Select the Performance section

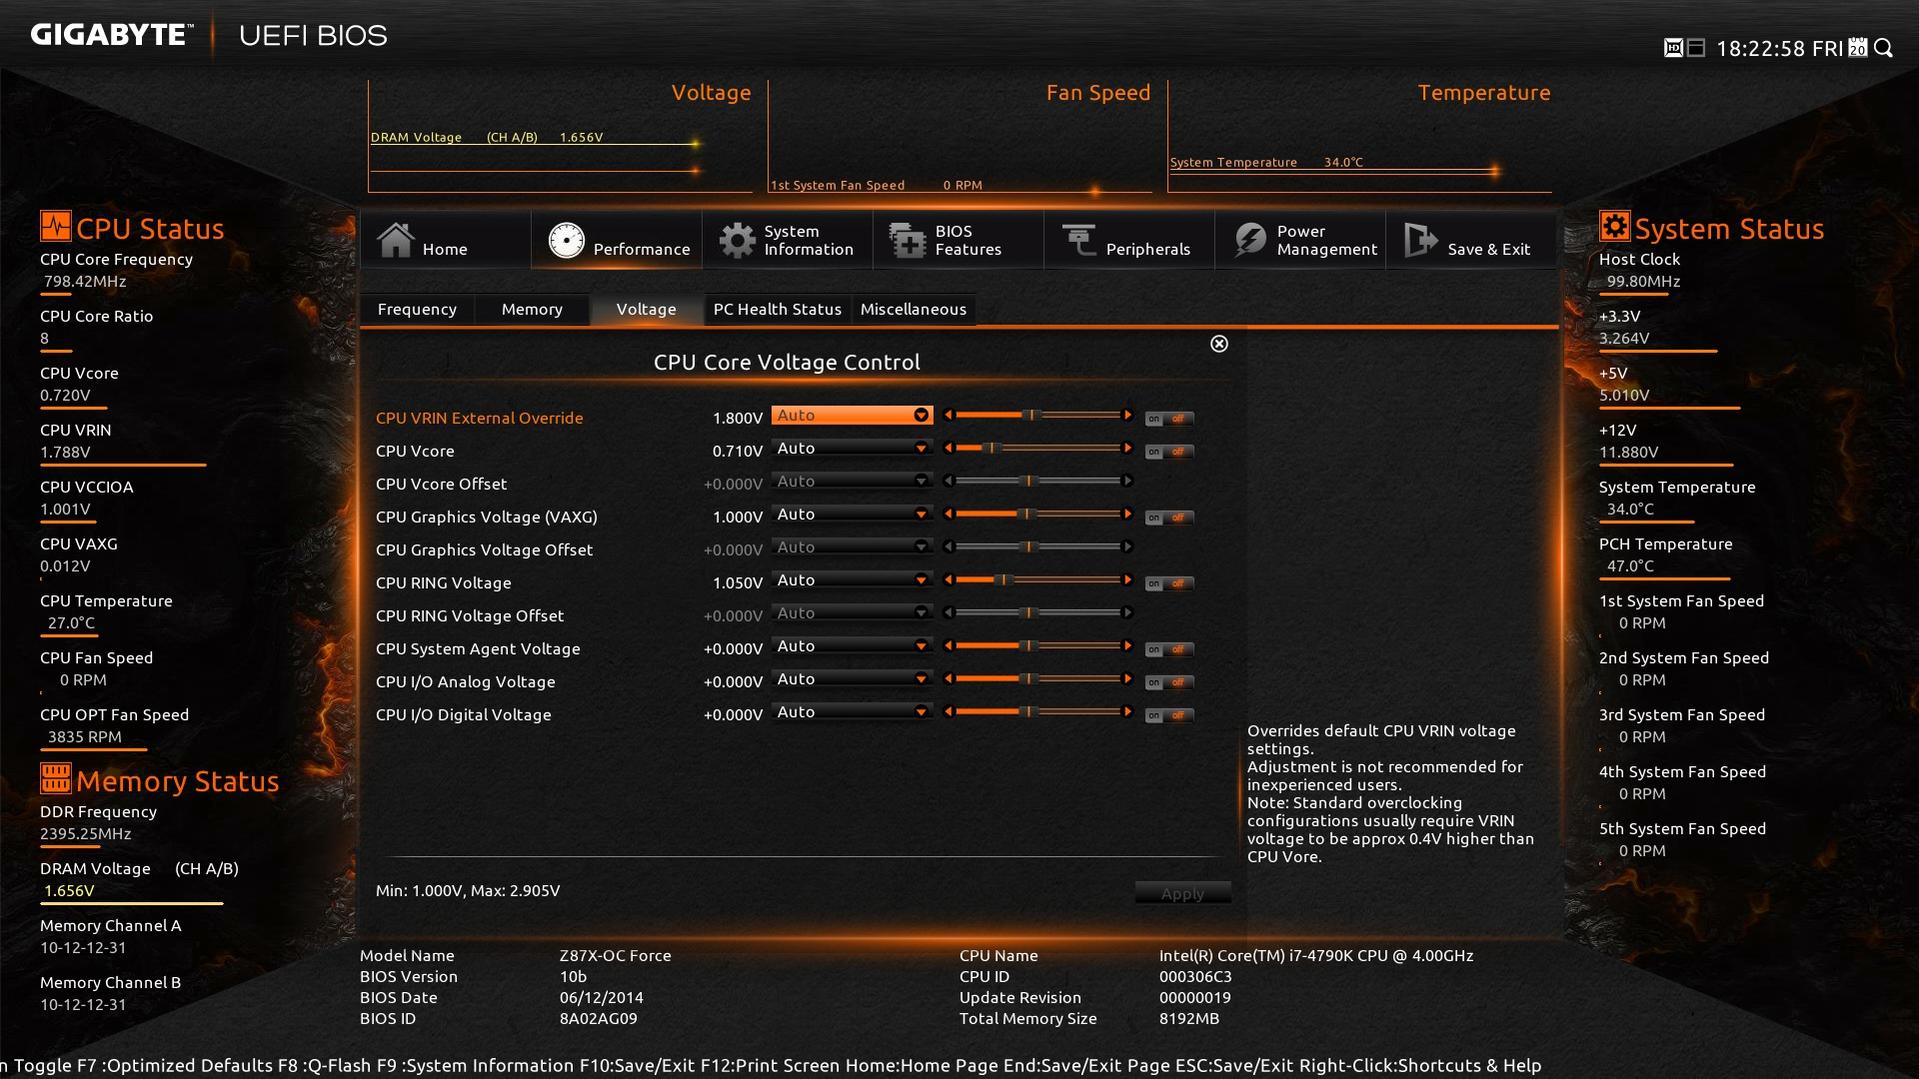617,240
